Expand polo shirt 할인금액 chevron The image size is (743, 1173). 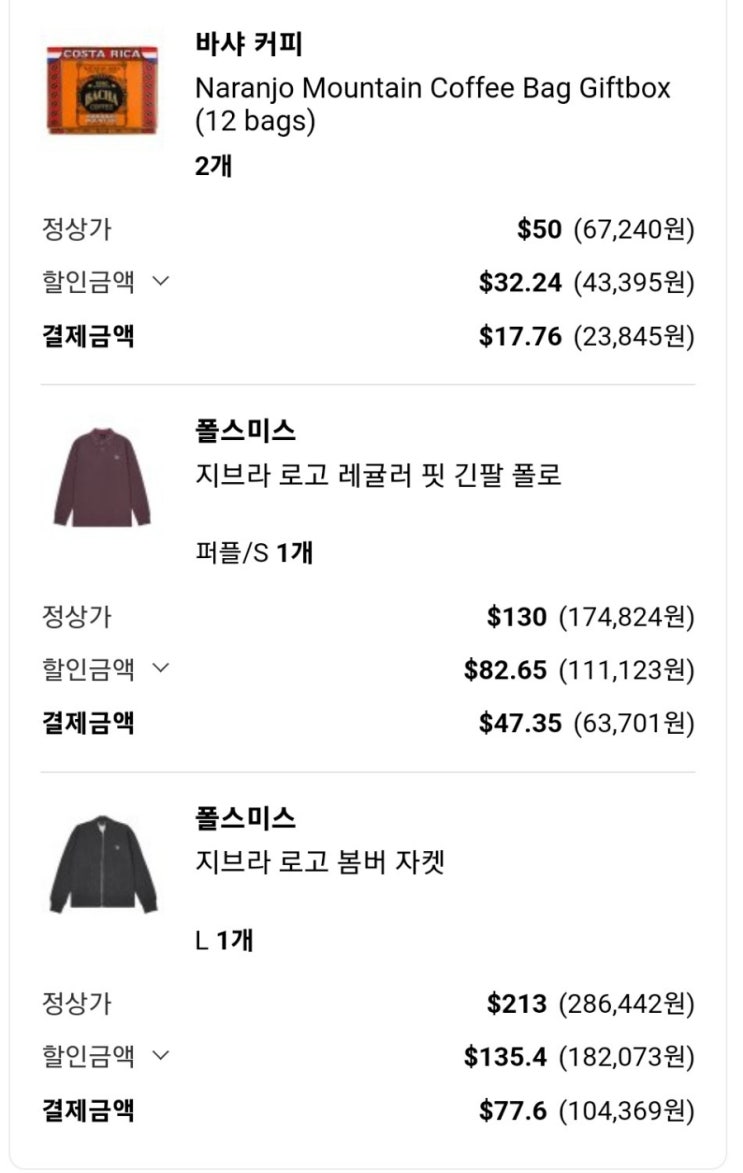tap(160, 669)
